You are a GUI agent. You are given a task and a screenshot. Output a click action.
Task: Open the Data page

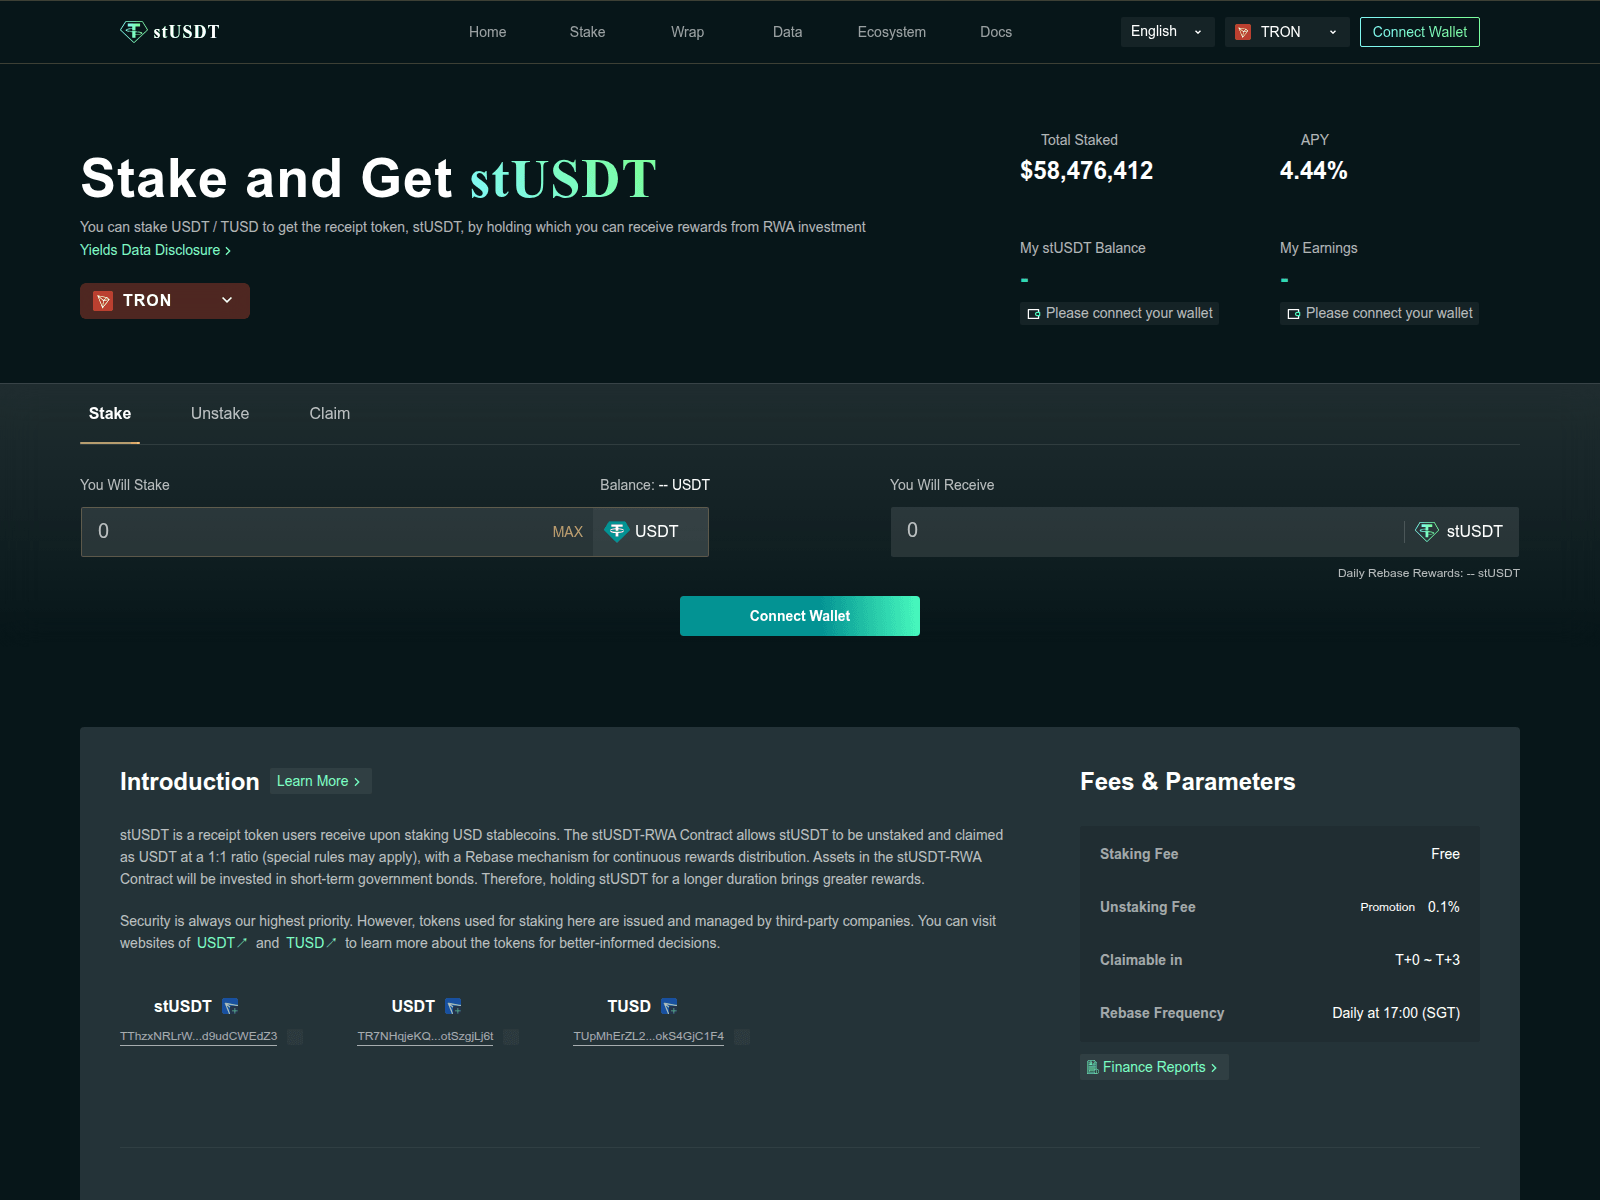787,32
